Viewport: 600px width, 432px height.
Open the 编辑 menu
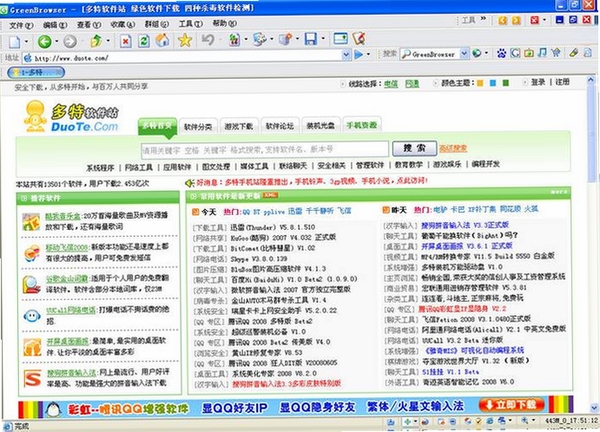(x=55, y=25)
